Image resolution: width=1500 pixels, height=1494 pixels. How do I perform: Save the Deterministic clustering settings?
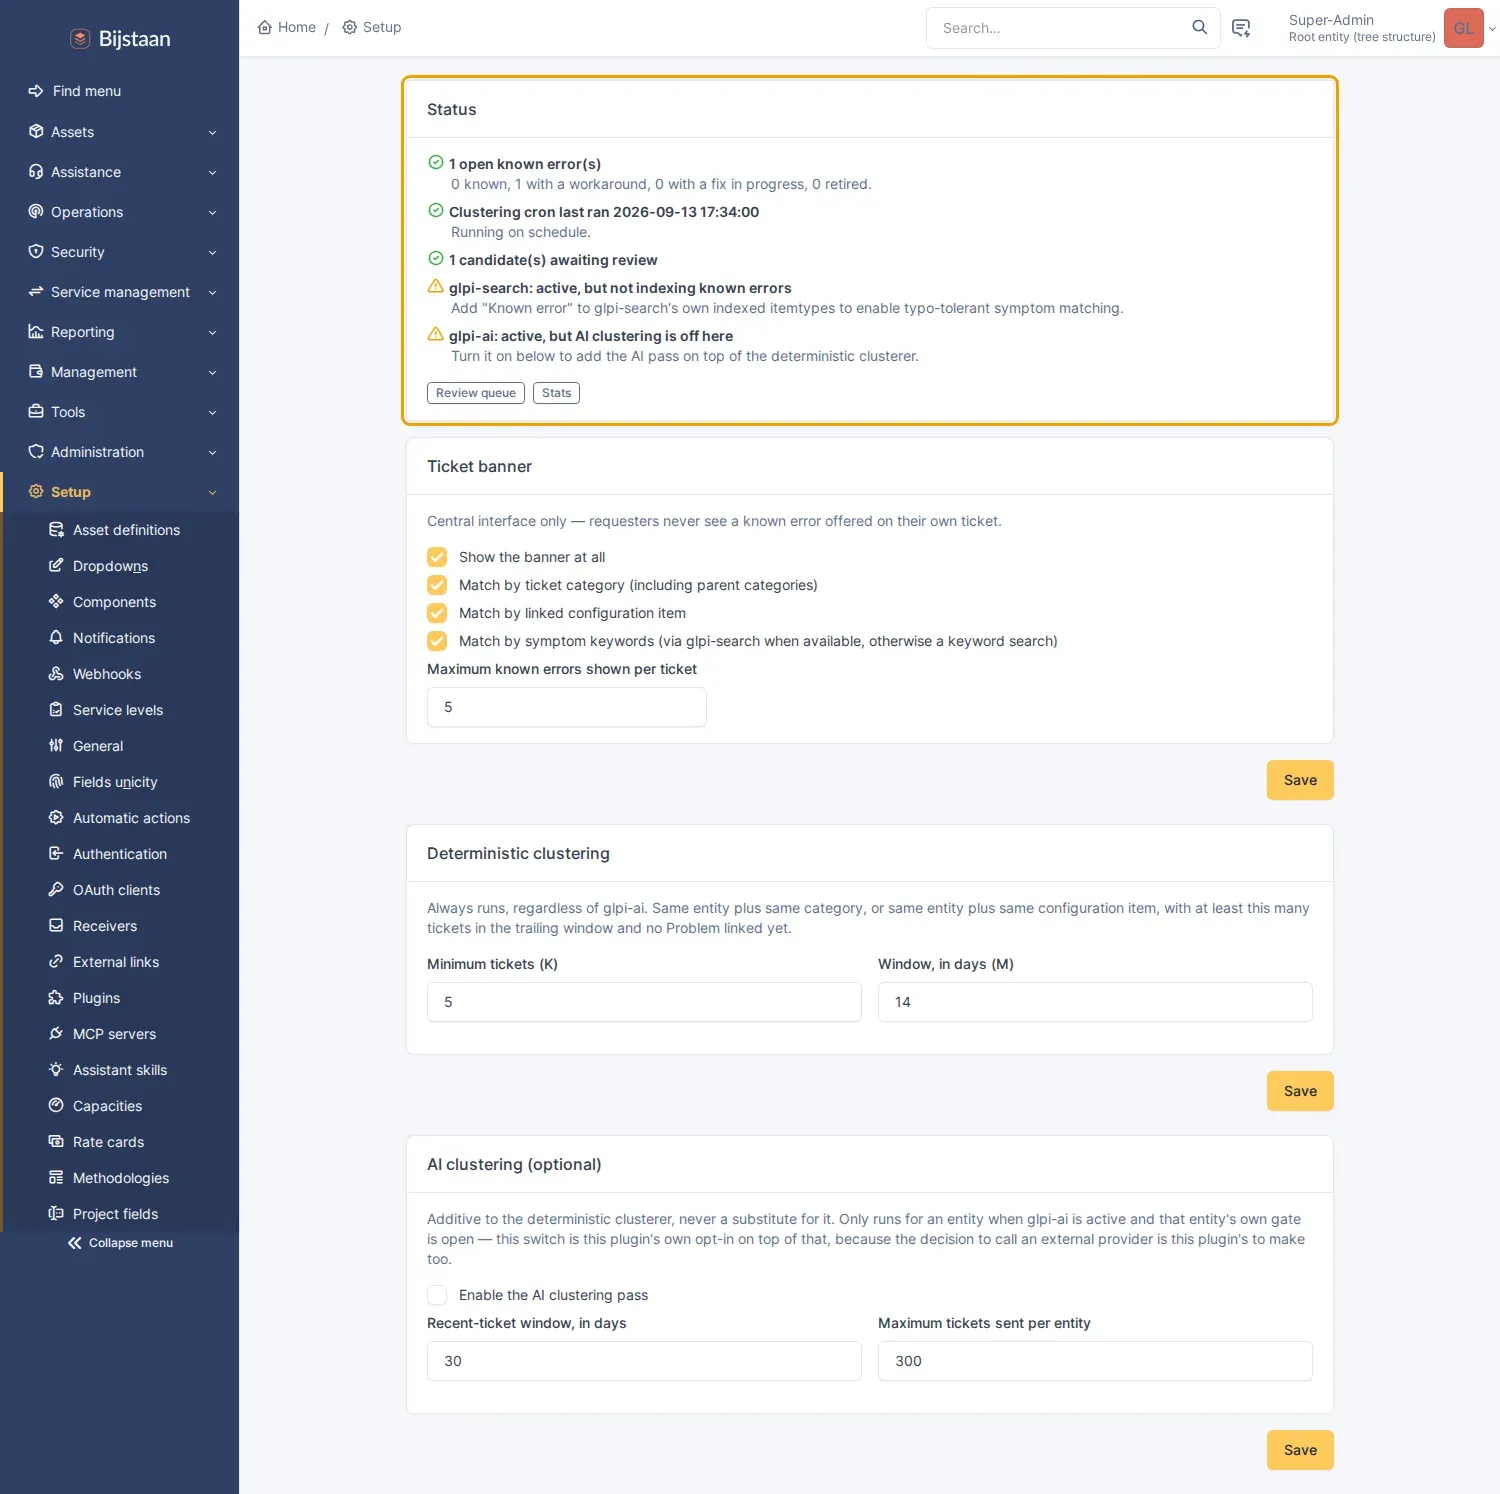pyautogui.click(x=1300, y=1091)
